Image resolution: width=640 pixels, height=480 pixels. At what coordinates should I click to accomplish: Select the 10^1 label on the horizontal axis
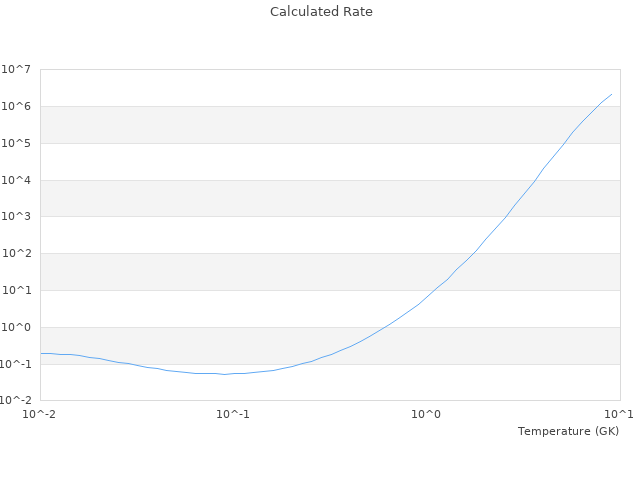click(x=620, y=414)
